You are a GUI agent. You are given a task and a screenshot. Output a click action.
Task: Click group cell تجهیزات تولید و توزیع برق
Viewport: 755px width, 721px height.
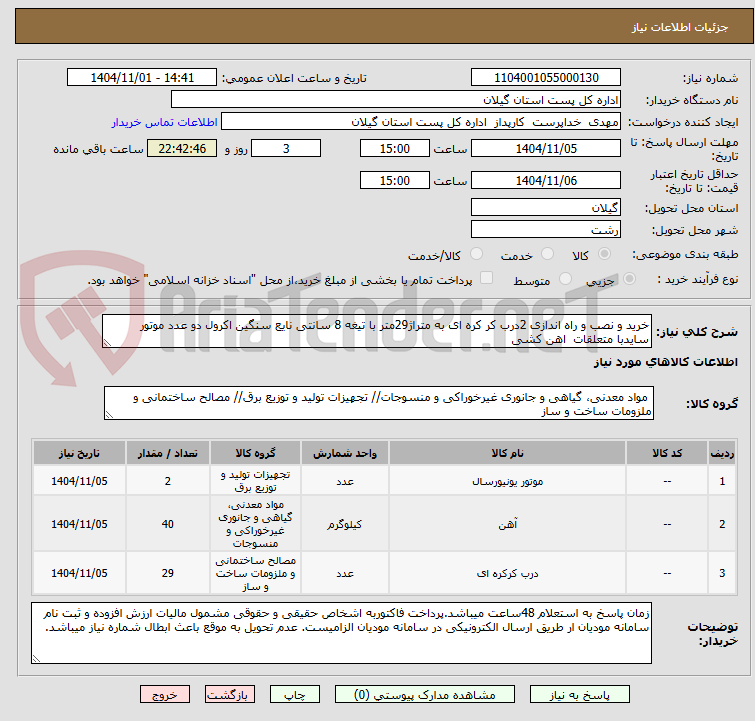pyautogui.click(x=255, y=481)
